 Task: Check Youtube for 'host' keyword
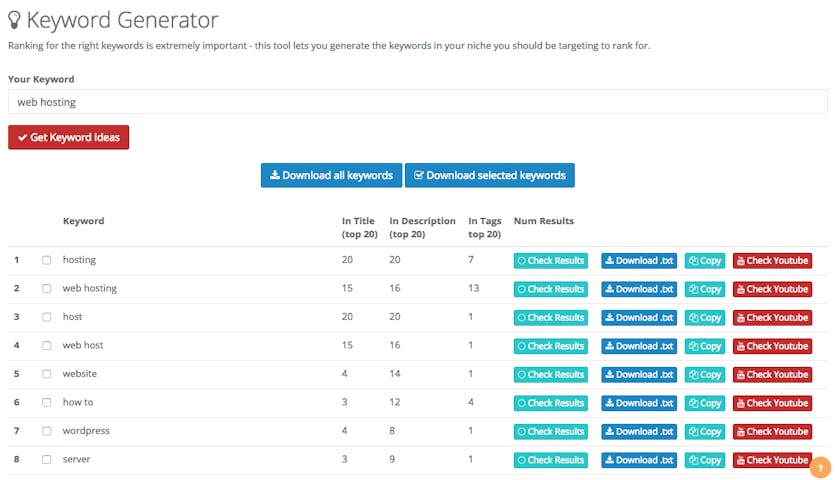point(772,318)
